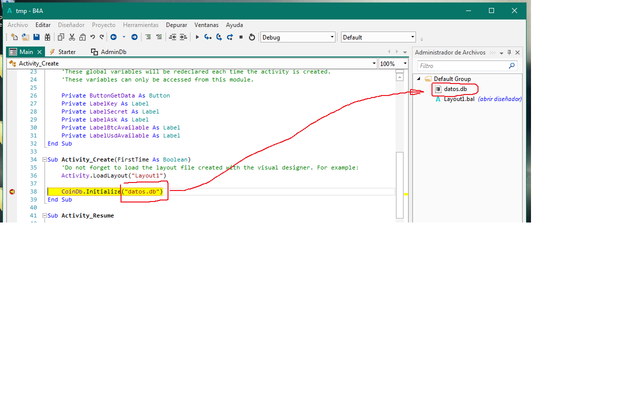Collapse the Default Group tree node

[x=419, y=78]
